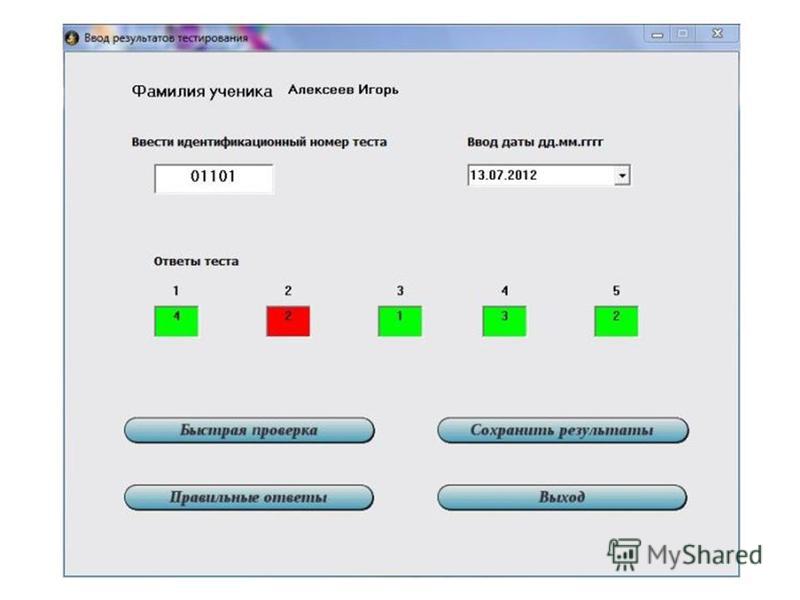
Task: Open the date dropdown arrow
Action: (x=622, y=176)
